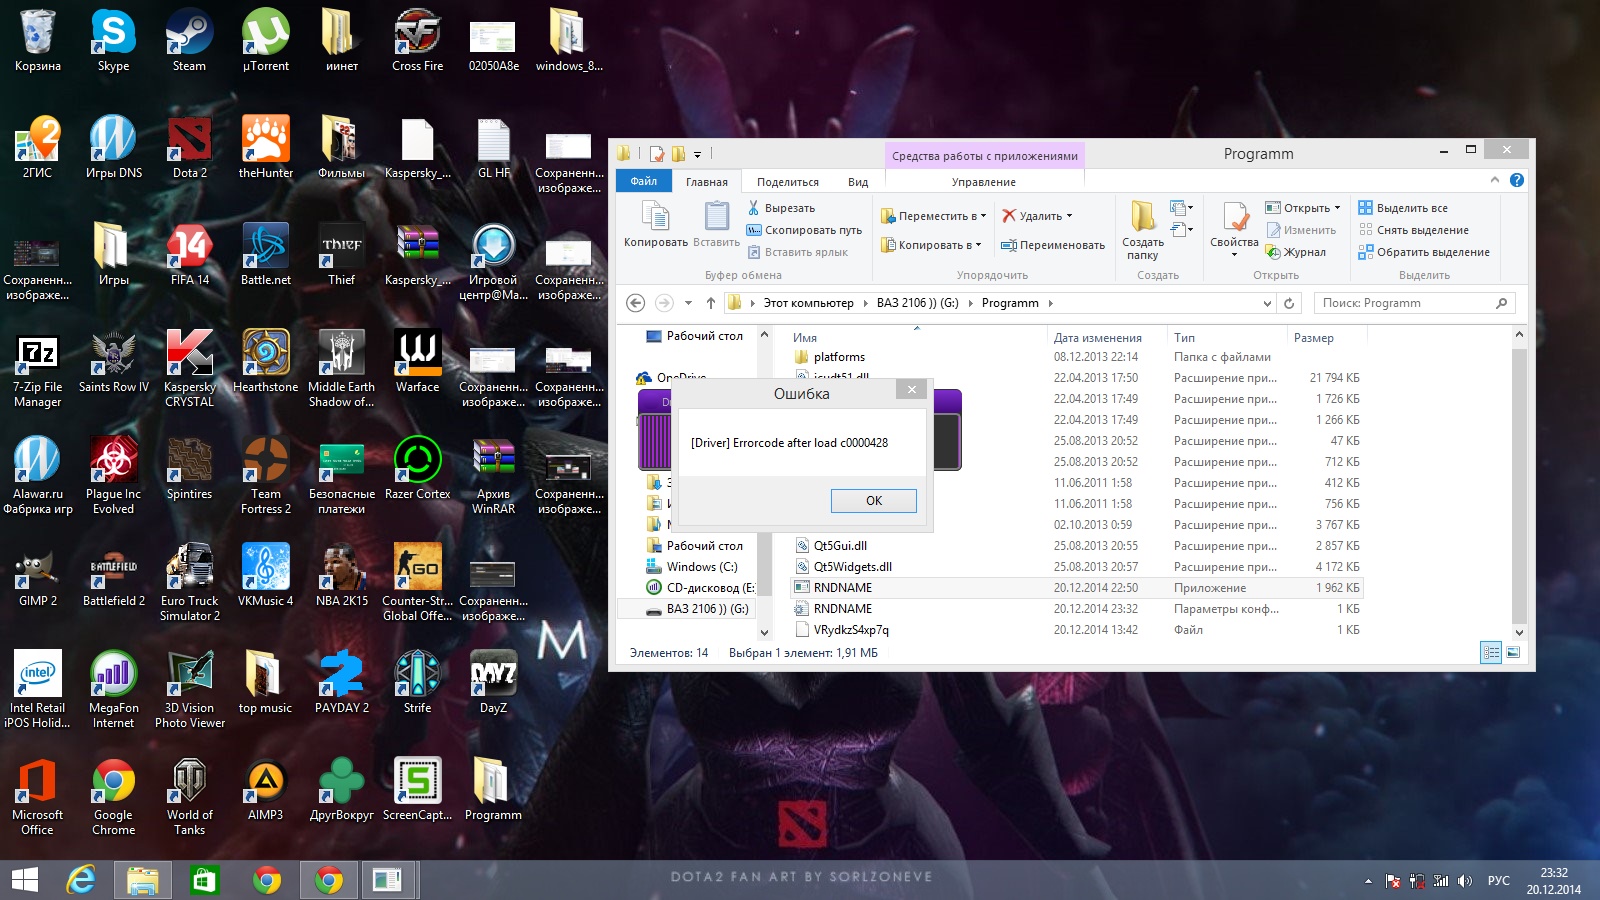Click Создать папку in the ribbon
Image resolution: width=1600 pixels, height=900 pixels.
[1142, 230]
